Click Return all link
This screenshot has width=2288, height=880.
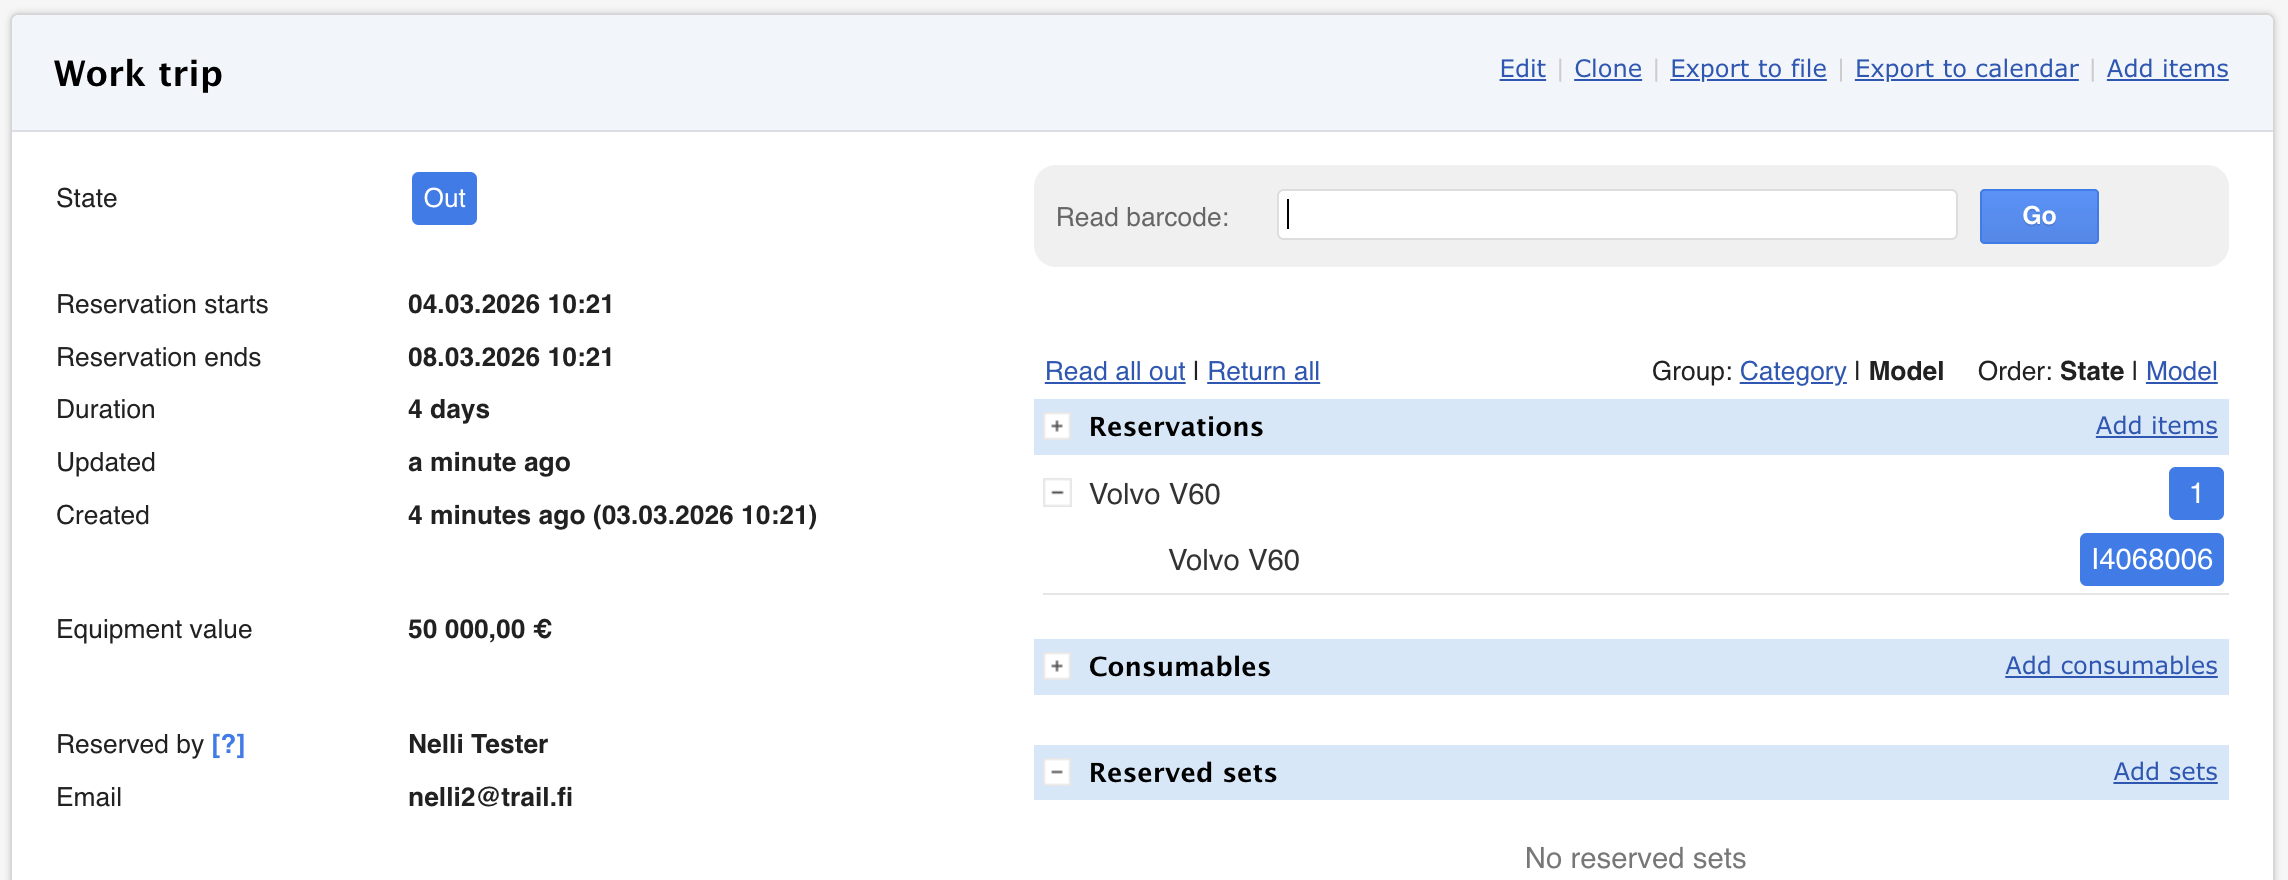click(1263, 371)
